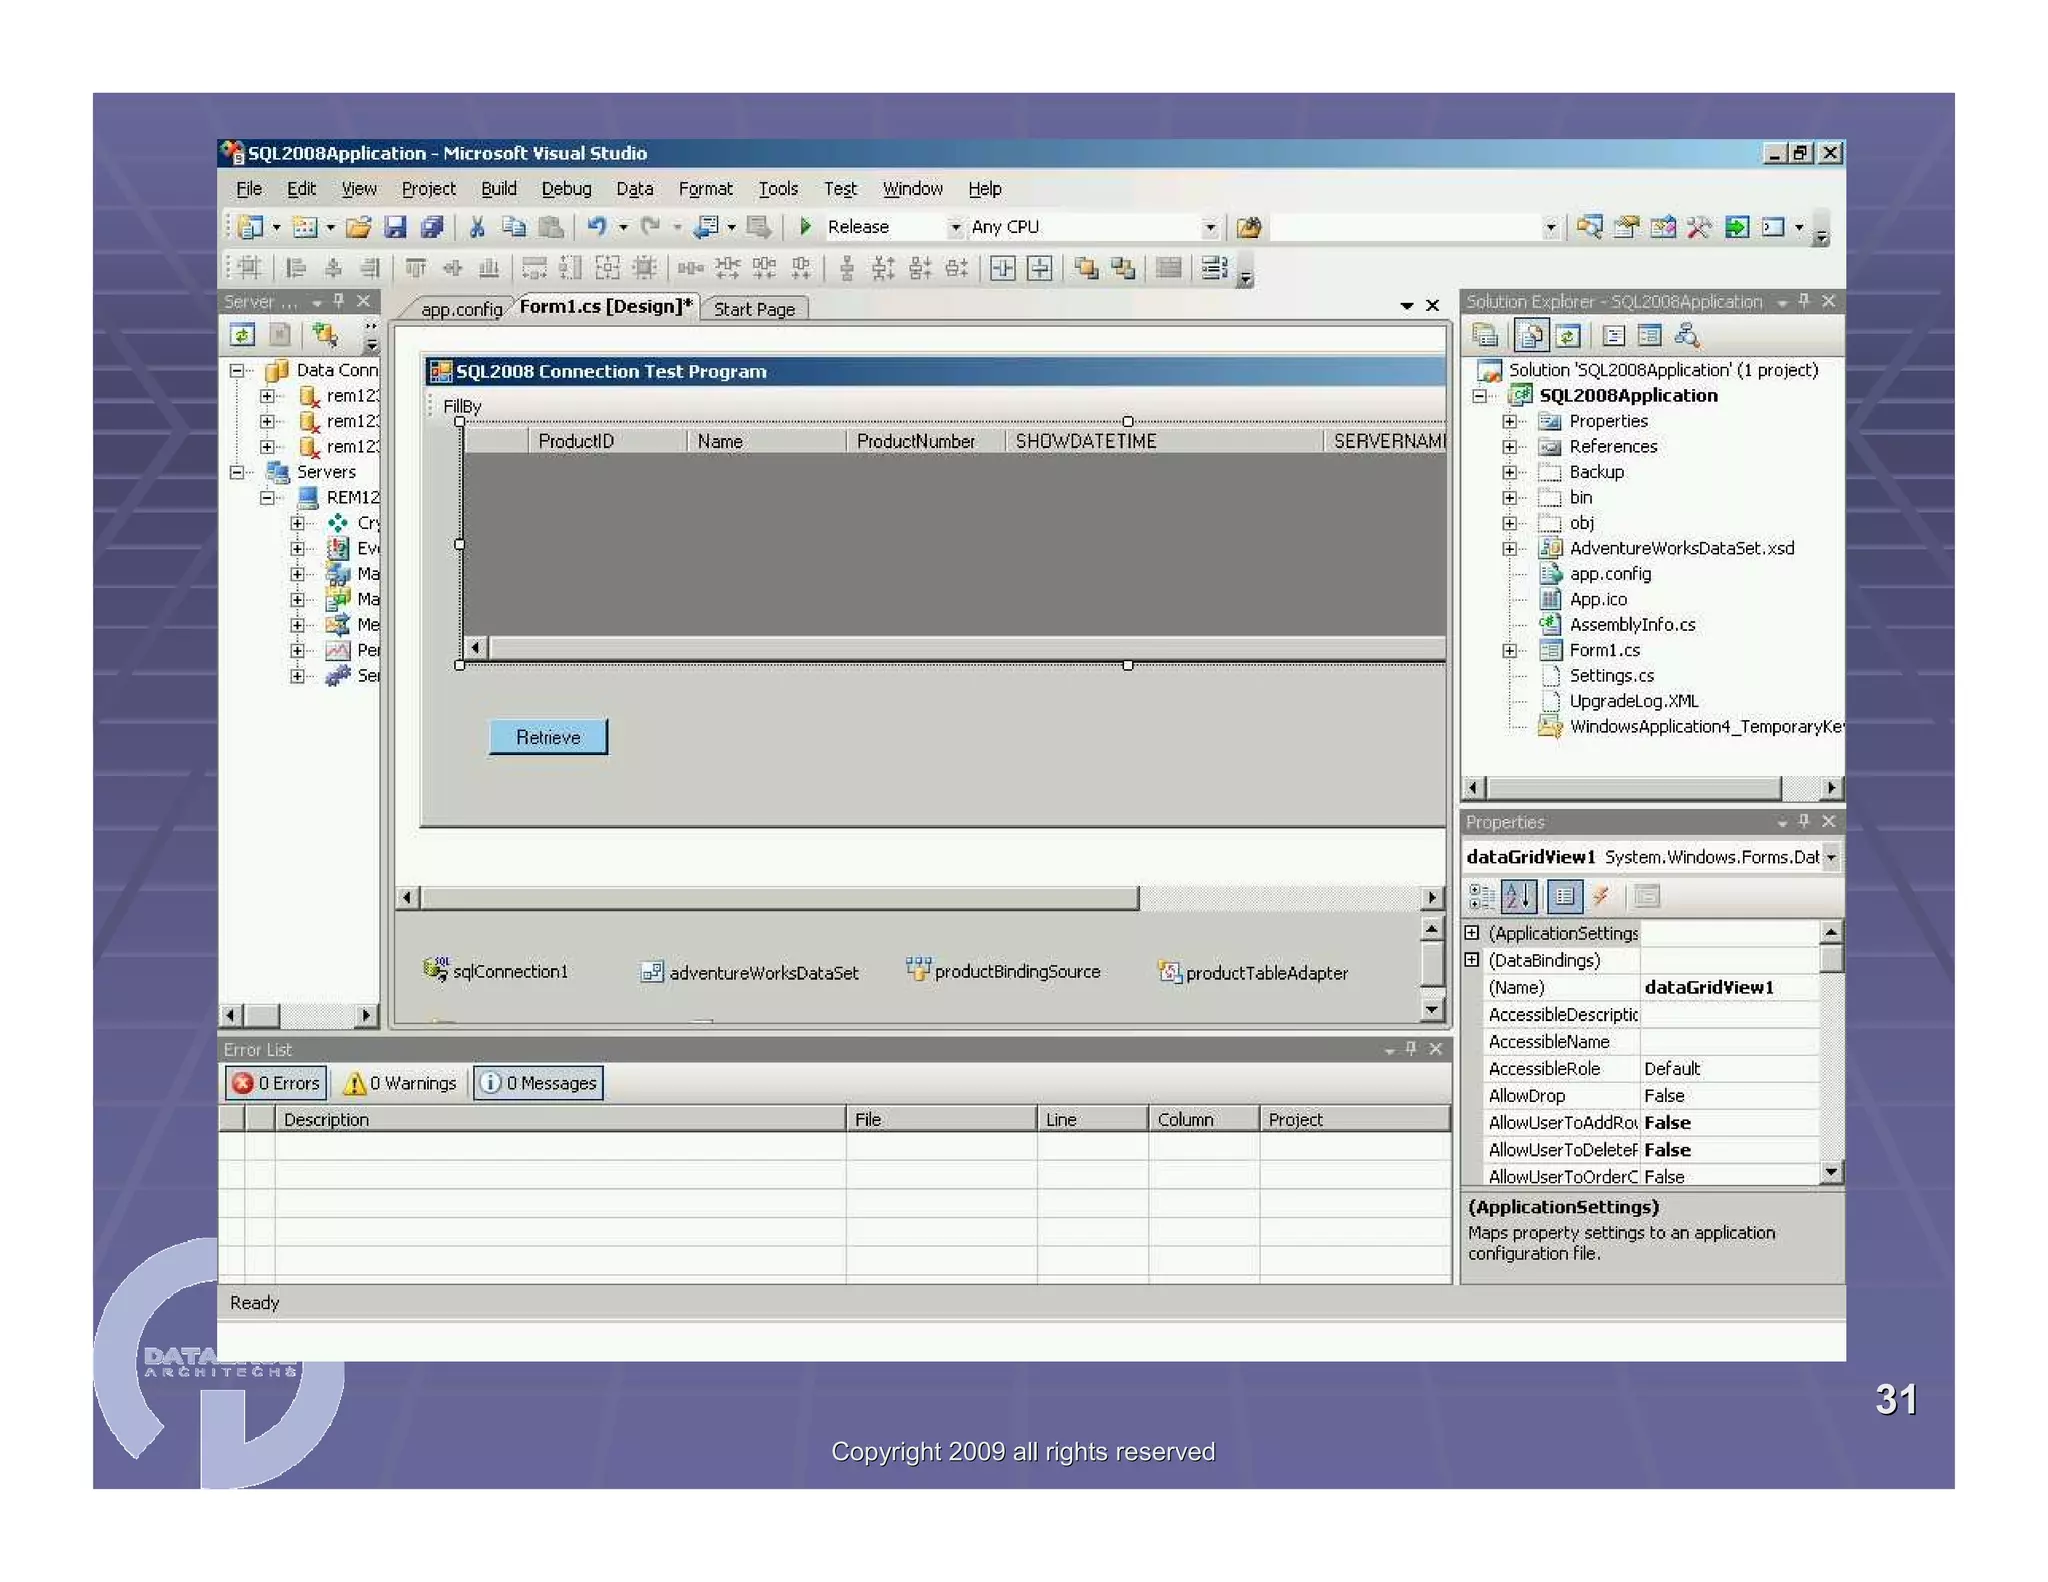Select UpgradeLog.XML in Solution Explorer
The height and width of the screenshot is (1582, 2048).
pos(1633,701)
